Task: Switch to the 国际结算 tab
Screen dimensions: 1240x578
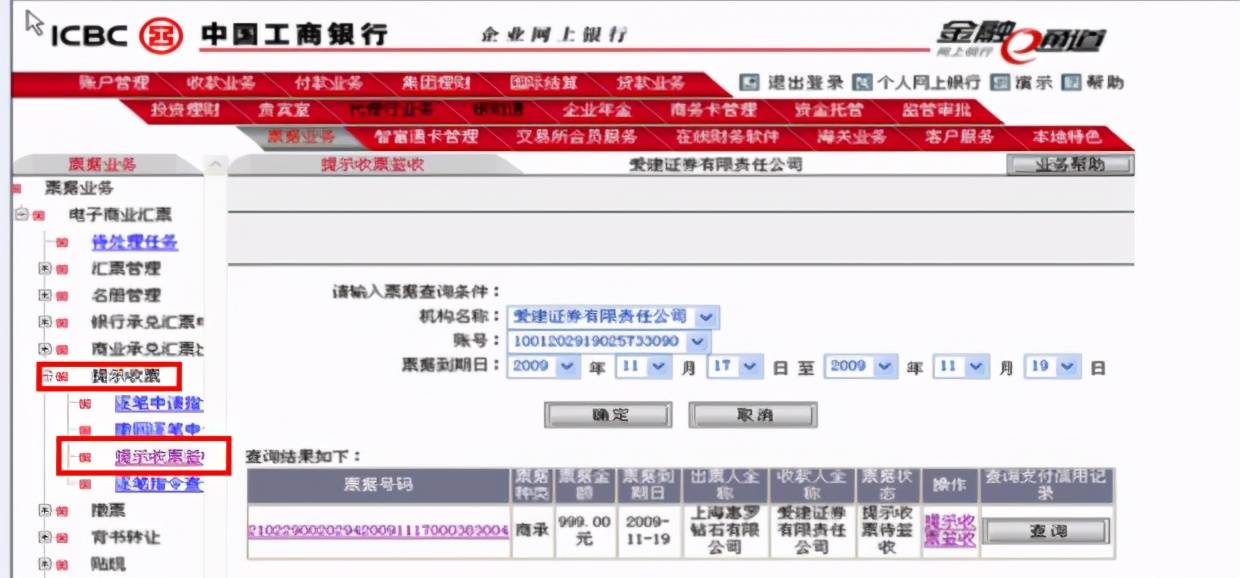Action: (544, 84)
